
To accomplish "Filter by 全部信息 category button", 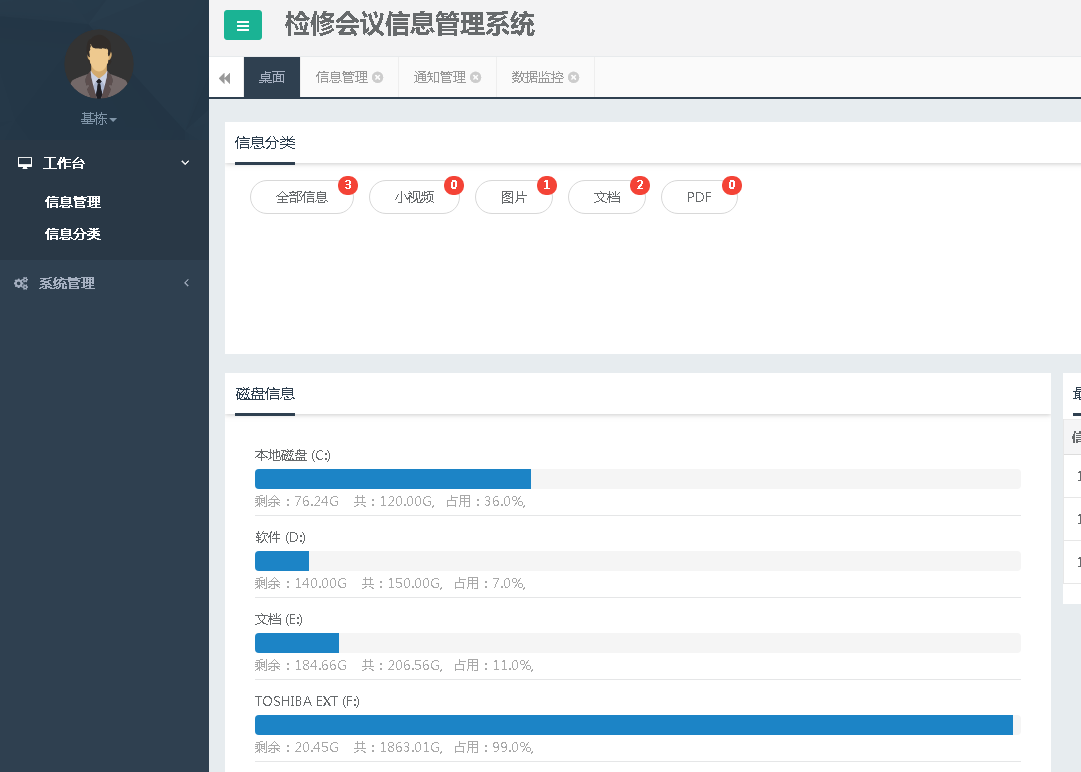I will [x=302, y=197].
